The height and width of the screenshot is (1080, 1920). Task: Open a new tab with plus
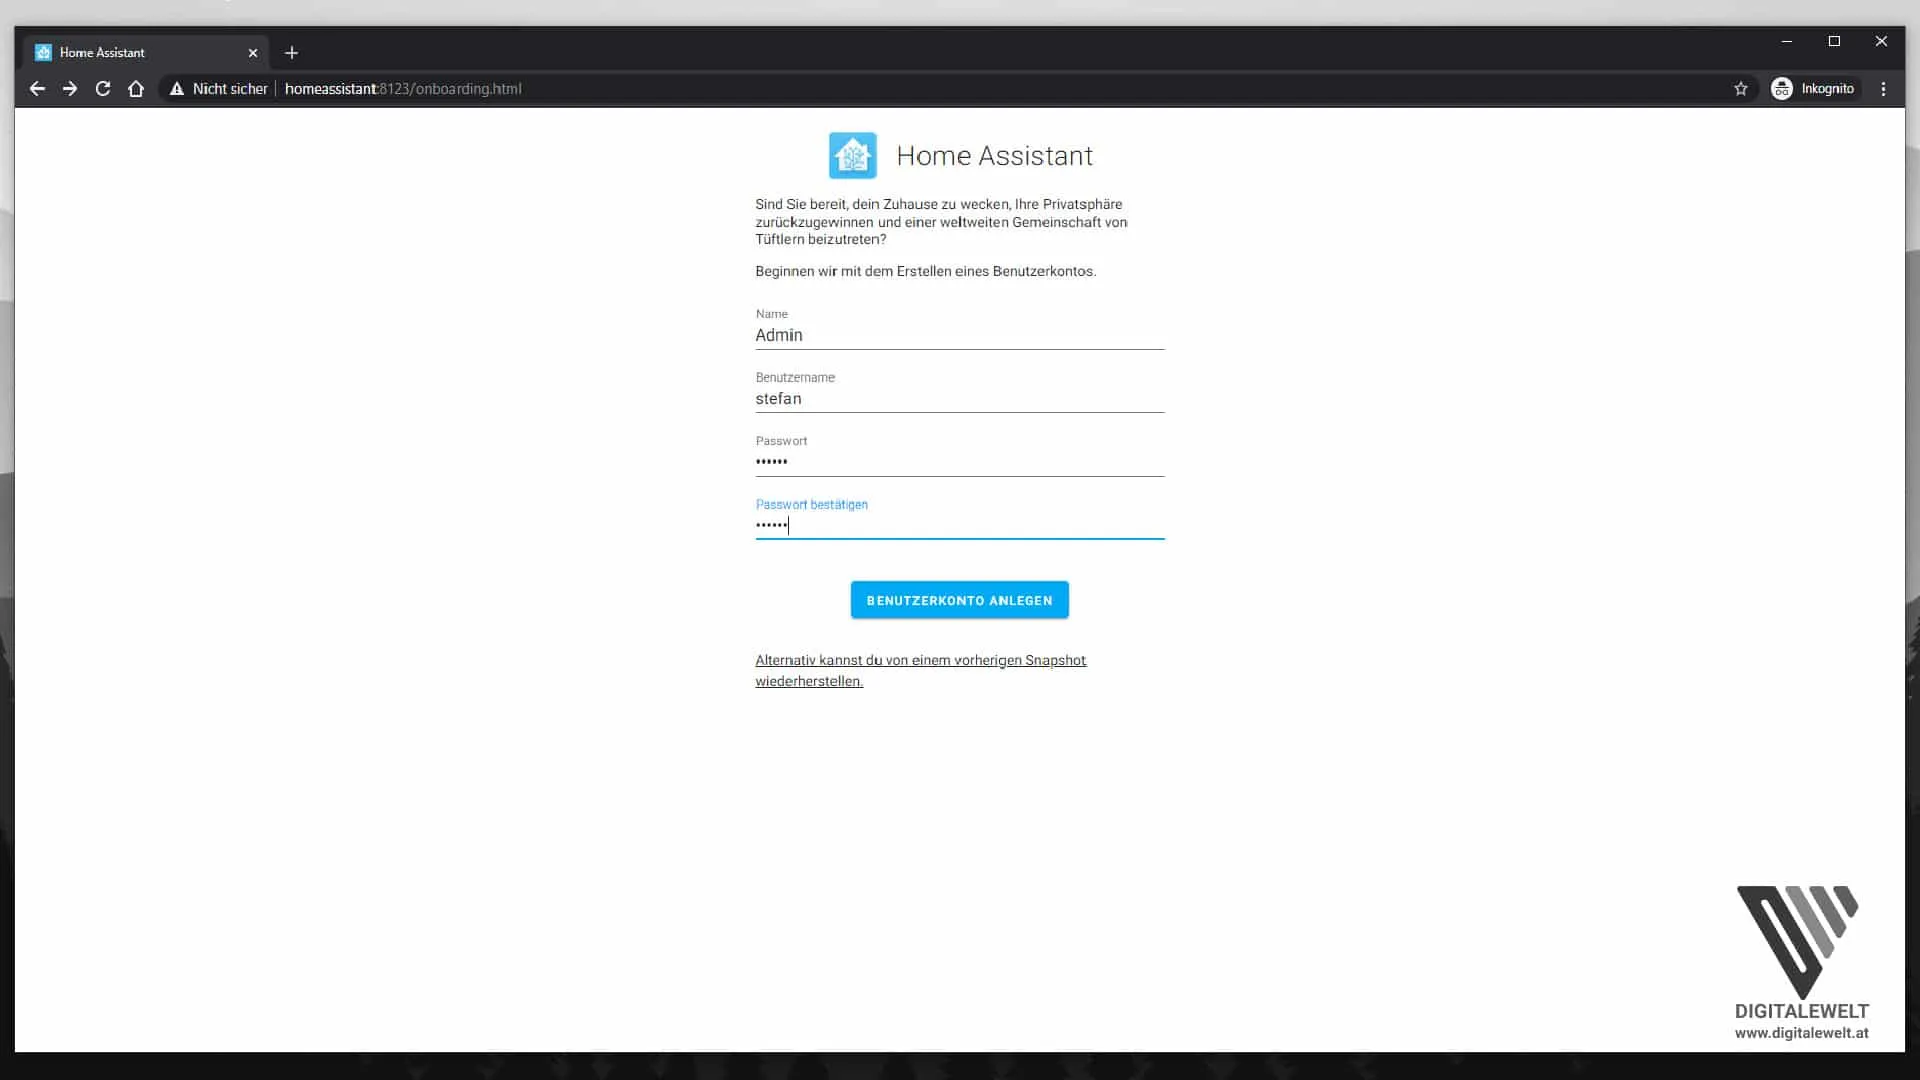(x=292, y=53)
